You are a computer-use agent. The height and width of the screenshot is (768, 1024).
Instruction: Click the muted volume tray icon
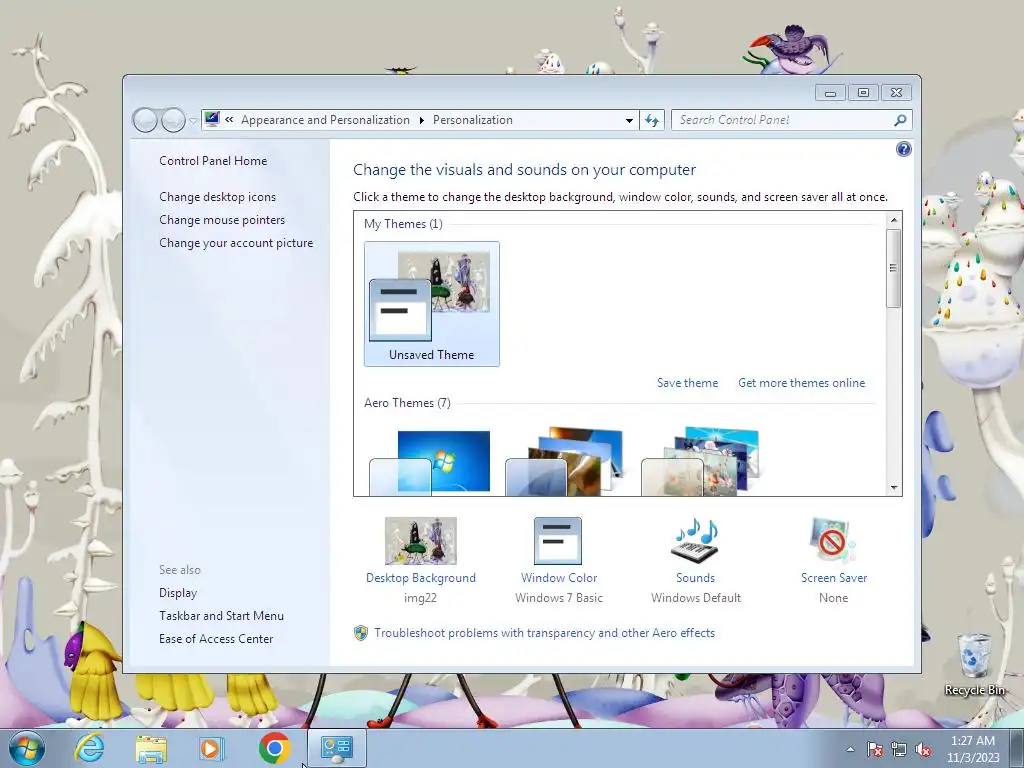923,749
